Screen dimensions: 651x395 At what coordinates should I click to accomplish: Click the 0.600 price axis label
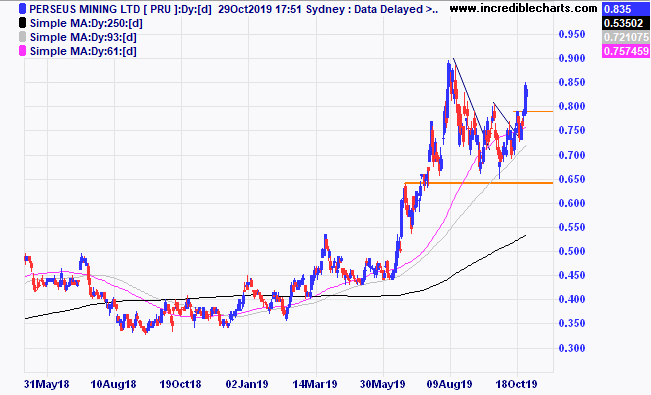click(x=572, y=203)
